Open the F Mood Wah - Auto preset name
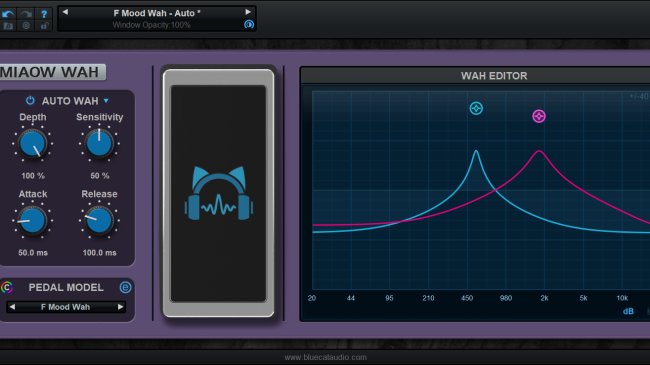 tap(157, 13)
